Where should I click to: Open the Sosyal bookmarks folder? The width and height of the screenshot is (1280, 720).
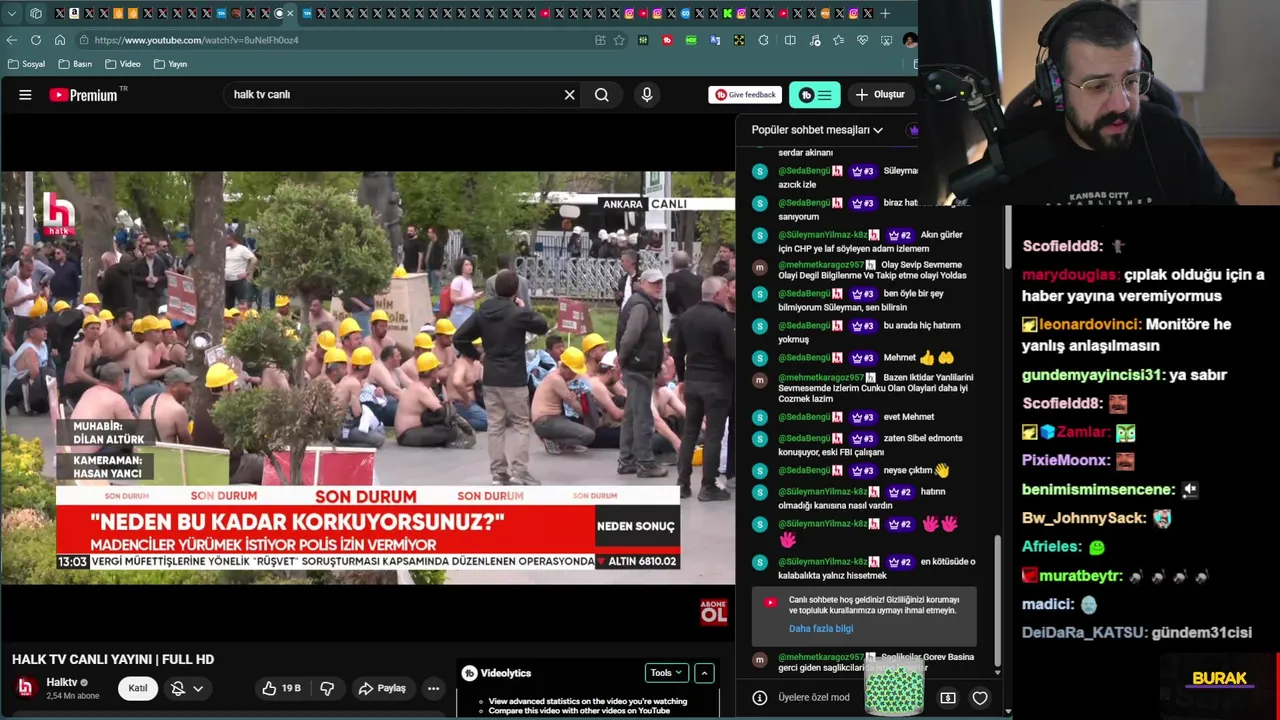coord(27,64)
